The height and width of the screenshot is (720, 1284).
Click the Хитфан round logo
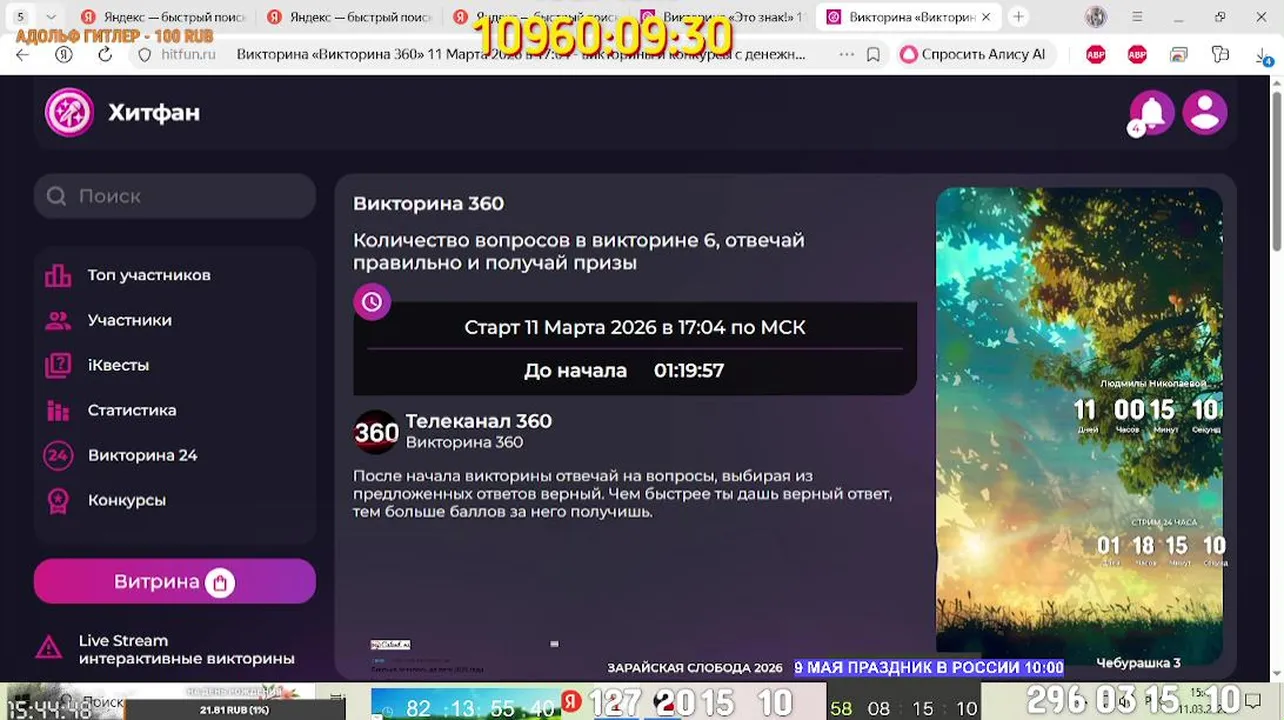point(69,112)
